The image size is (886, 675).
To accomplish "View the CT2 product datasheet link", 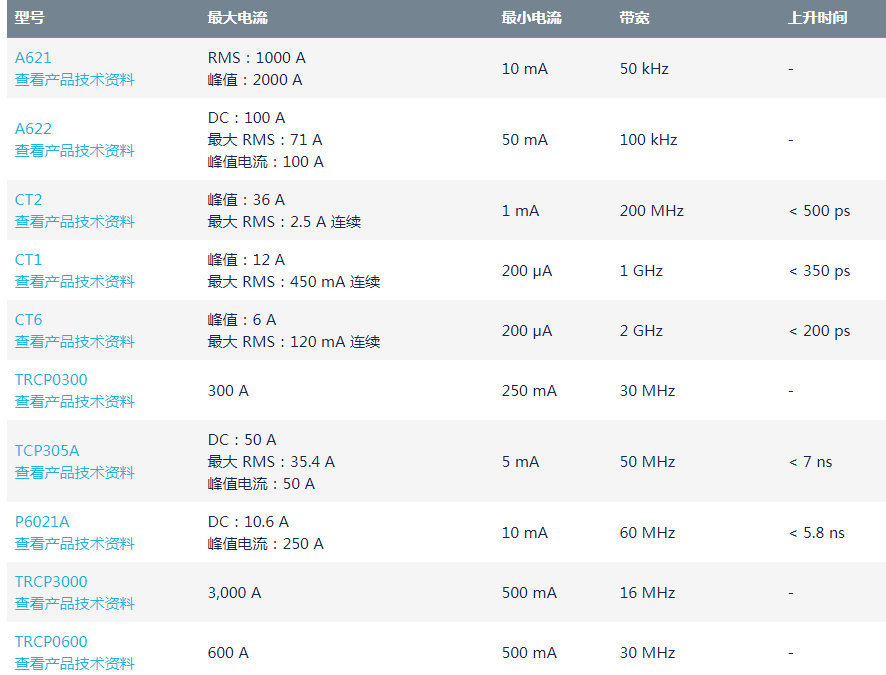I will 75,222.
